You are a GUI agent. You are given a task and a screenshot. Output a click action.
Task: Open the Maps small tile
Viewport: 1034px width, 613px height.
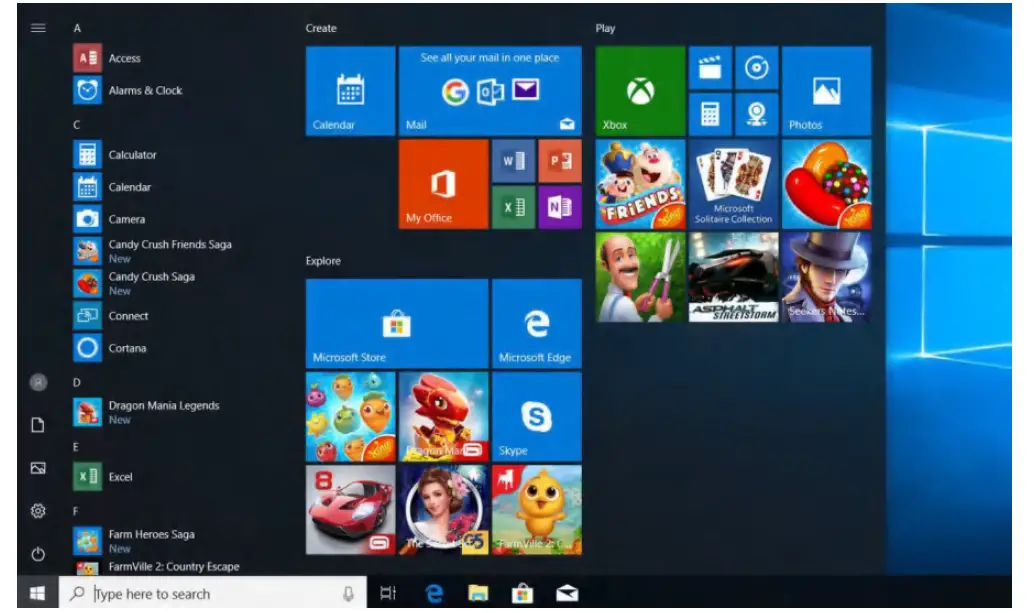click(756, 114)
